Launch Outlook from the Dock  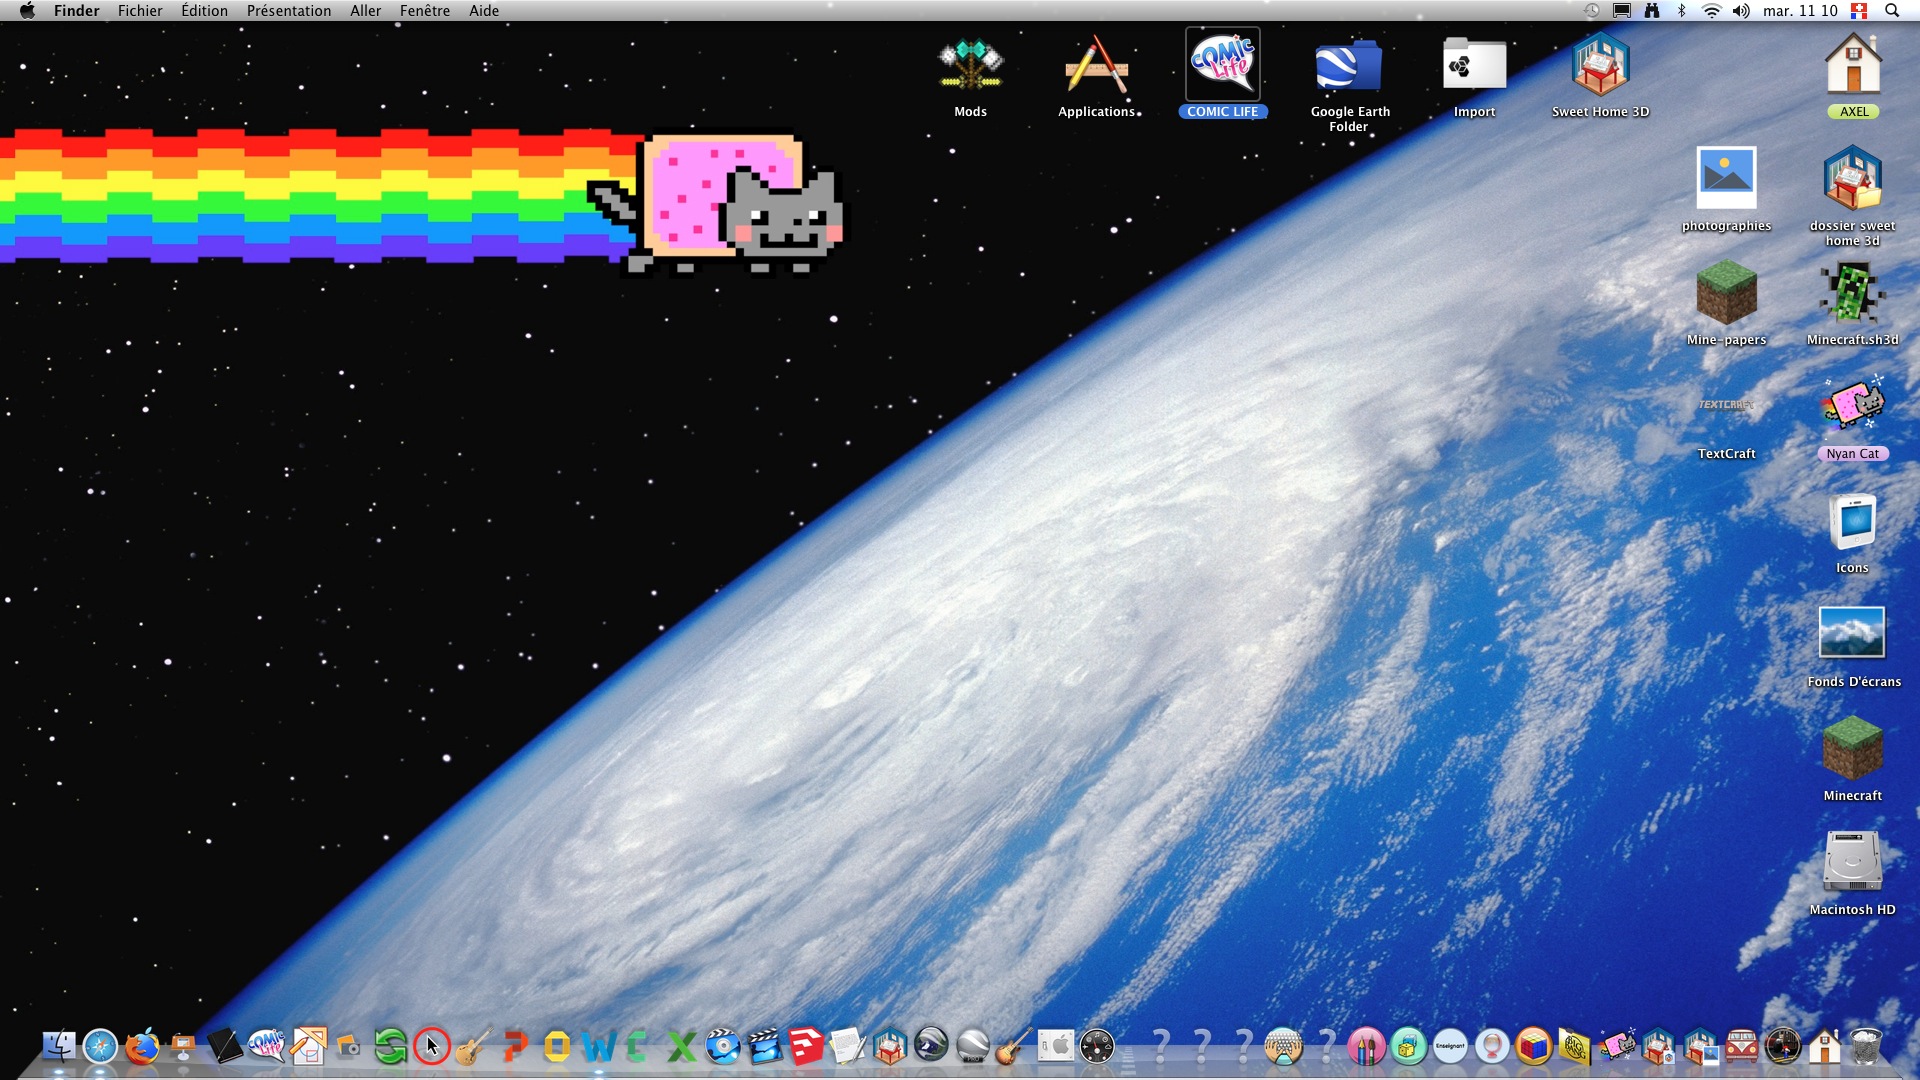(x=557, y=1047)
